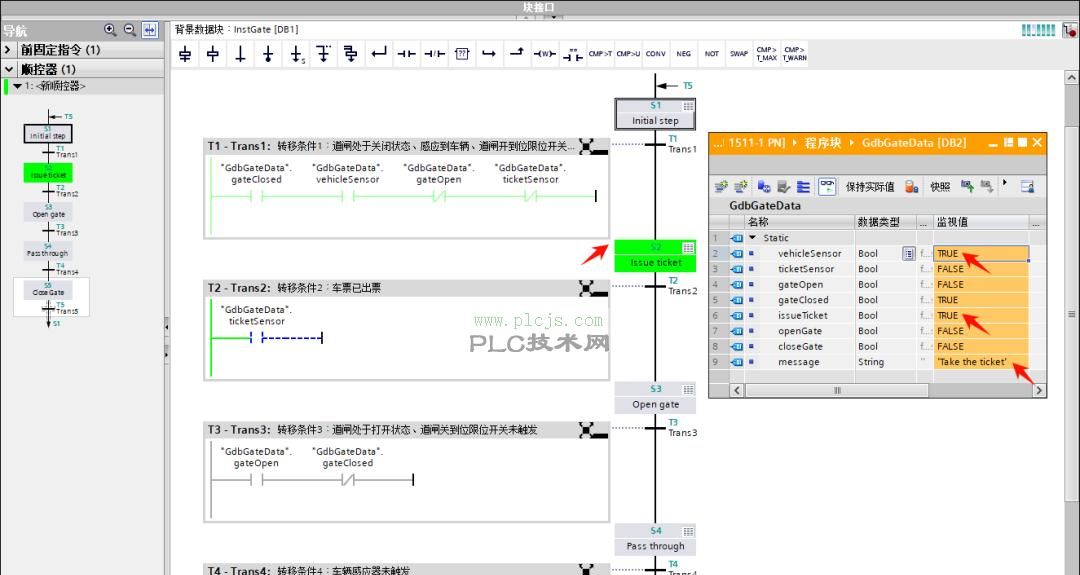Click expand all rows icon in DB toolbar
This screenshot has width=1080, height=575.
point(803,187)
